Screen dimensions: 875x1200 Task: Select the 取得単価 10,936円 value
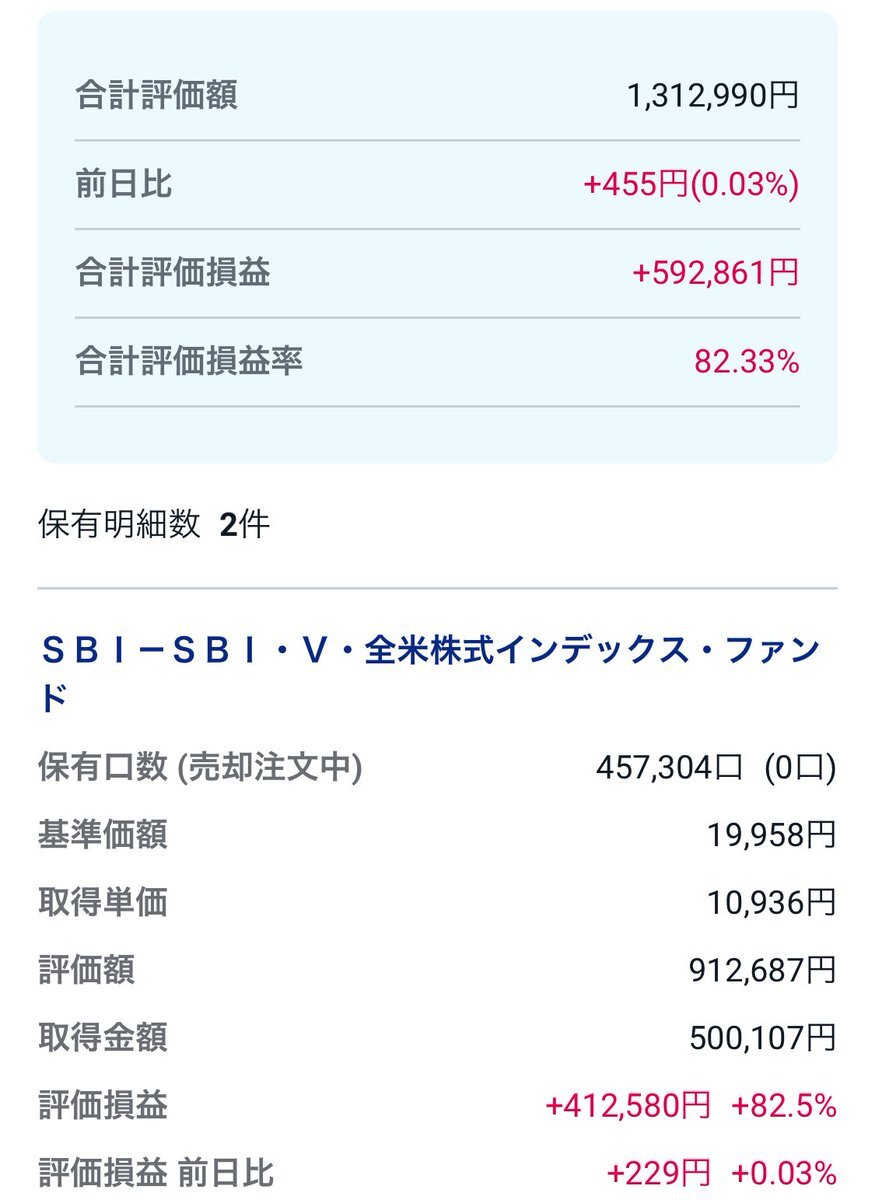[x=772, y=902]
